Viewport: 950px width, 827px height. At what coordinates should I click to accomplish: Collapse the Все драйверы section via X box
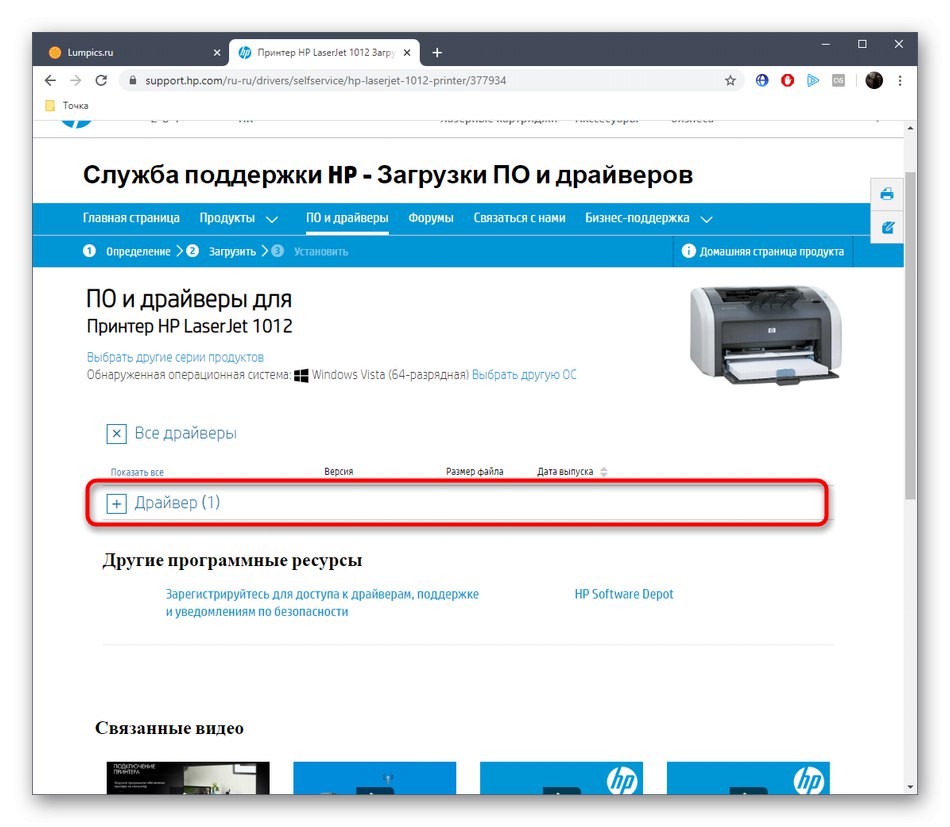point(116,433)
